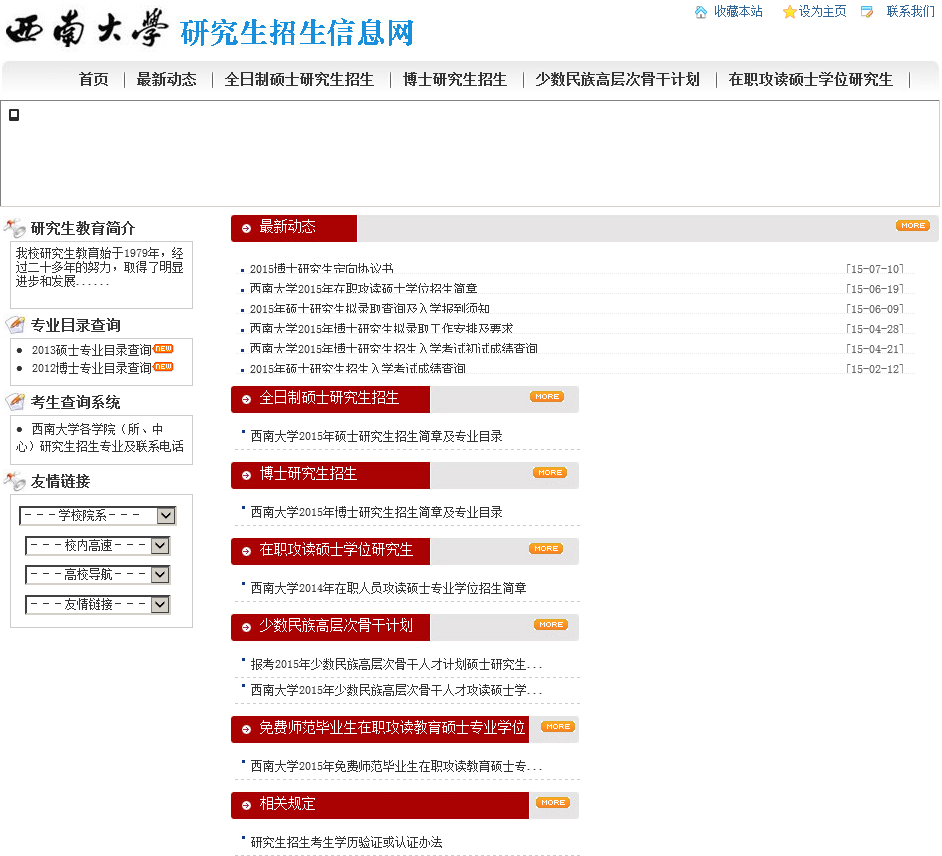Open 西南大学2014年在职人员攻读硕士专业学位招生简章
The image size is (942, 856).
pyautogui.click(x=388, y=588)
